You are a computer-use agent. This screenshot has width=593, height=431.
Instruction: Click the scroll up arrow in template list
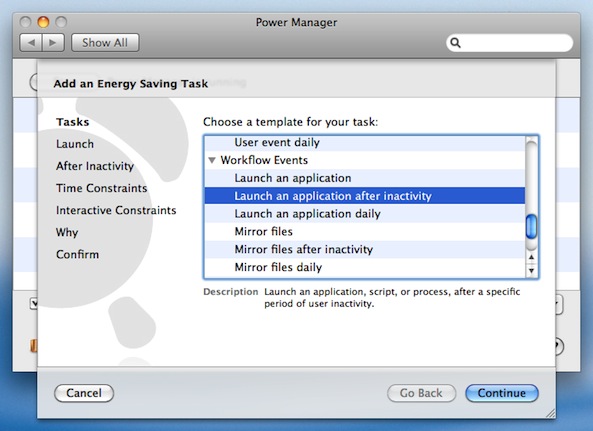tap(531, 257)
